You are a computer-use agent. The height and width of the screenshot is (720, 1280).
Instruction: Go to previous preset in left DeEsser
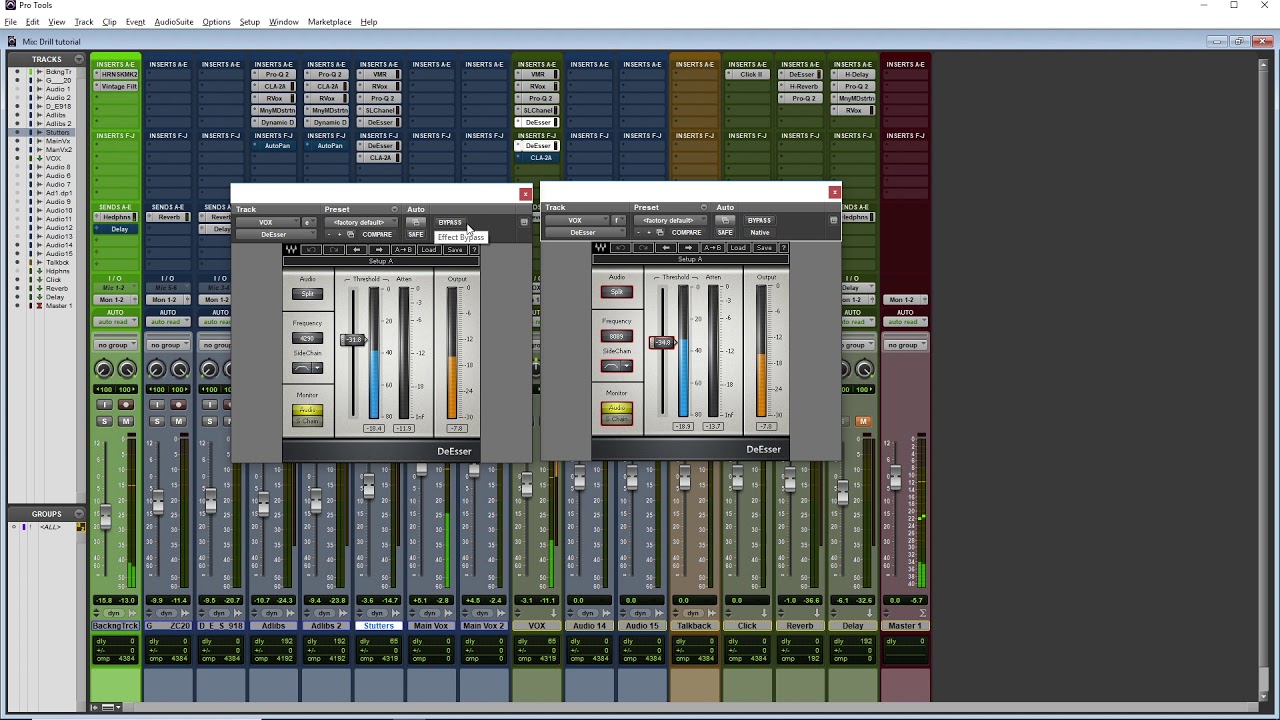(357, 250)
